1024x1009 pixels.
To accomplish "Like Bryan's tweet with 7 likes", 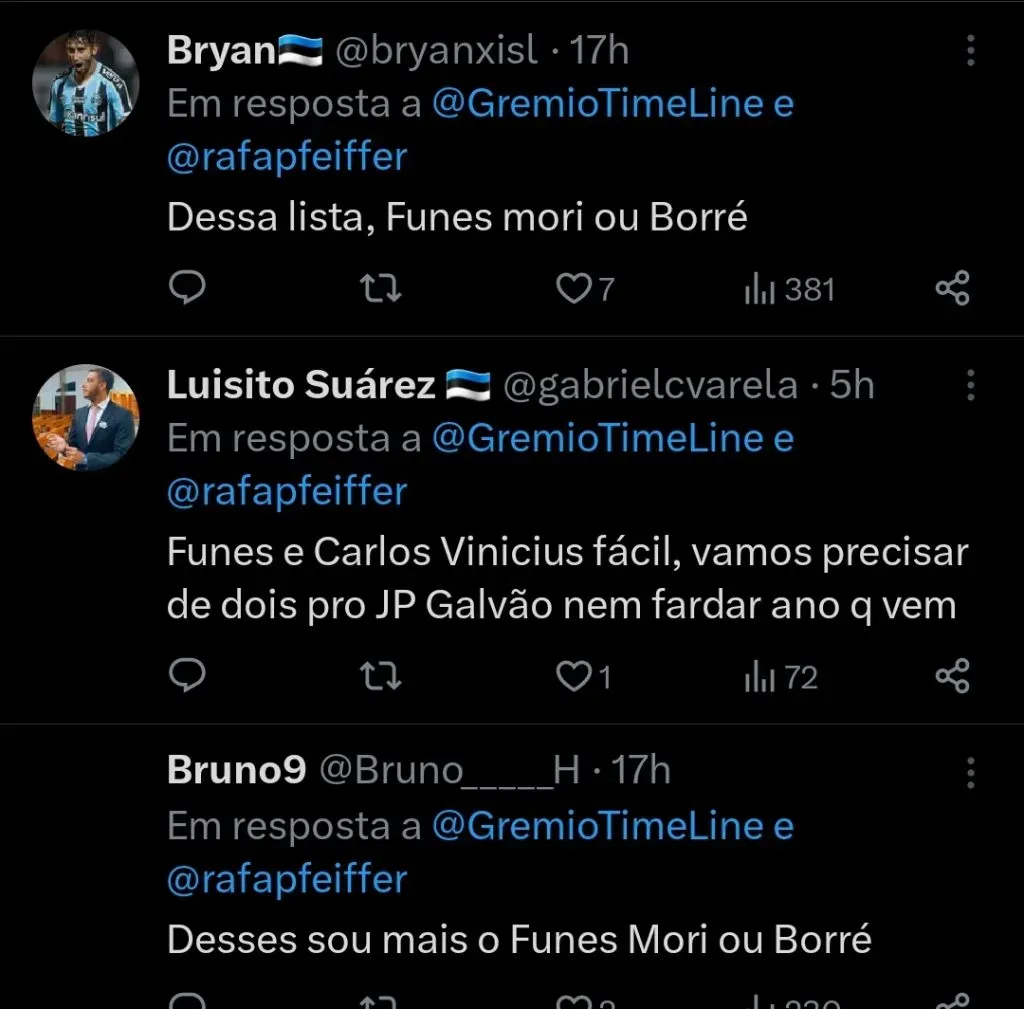I will (x=574, y=290).
